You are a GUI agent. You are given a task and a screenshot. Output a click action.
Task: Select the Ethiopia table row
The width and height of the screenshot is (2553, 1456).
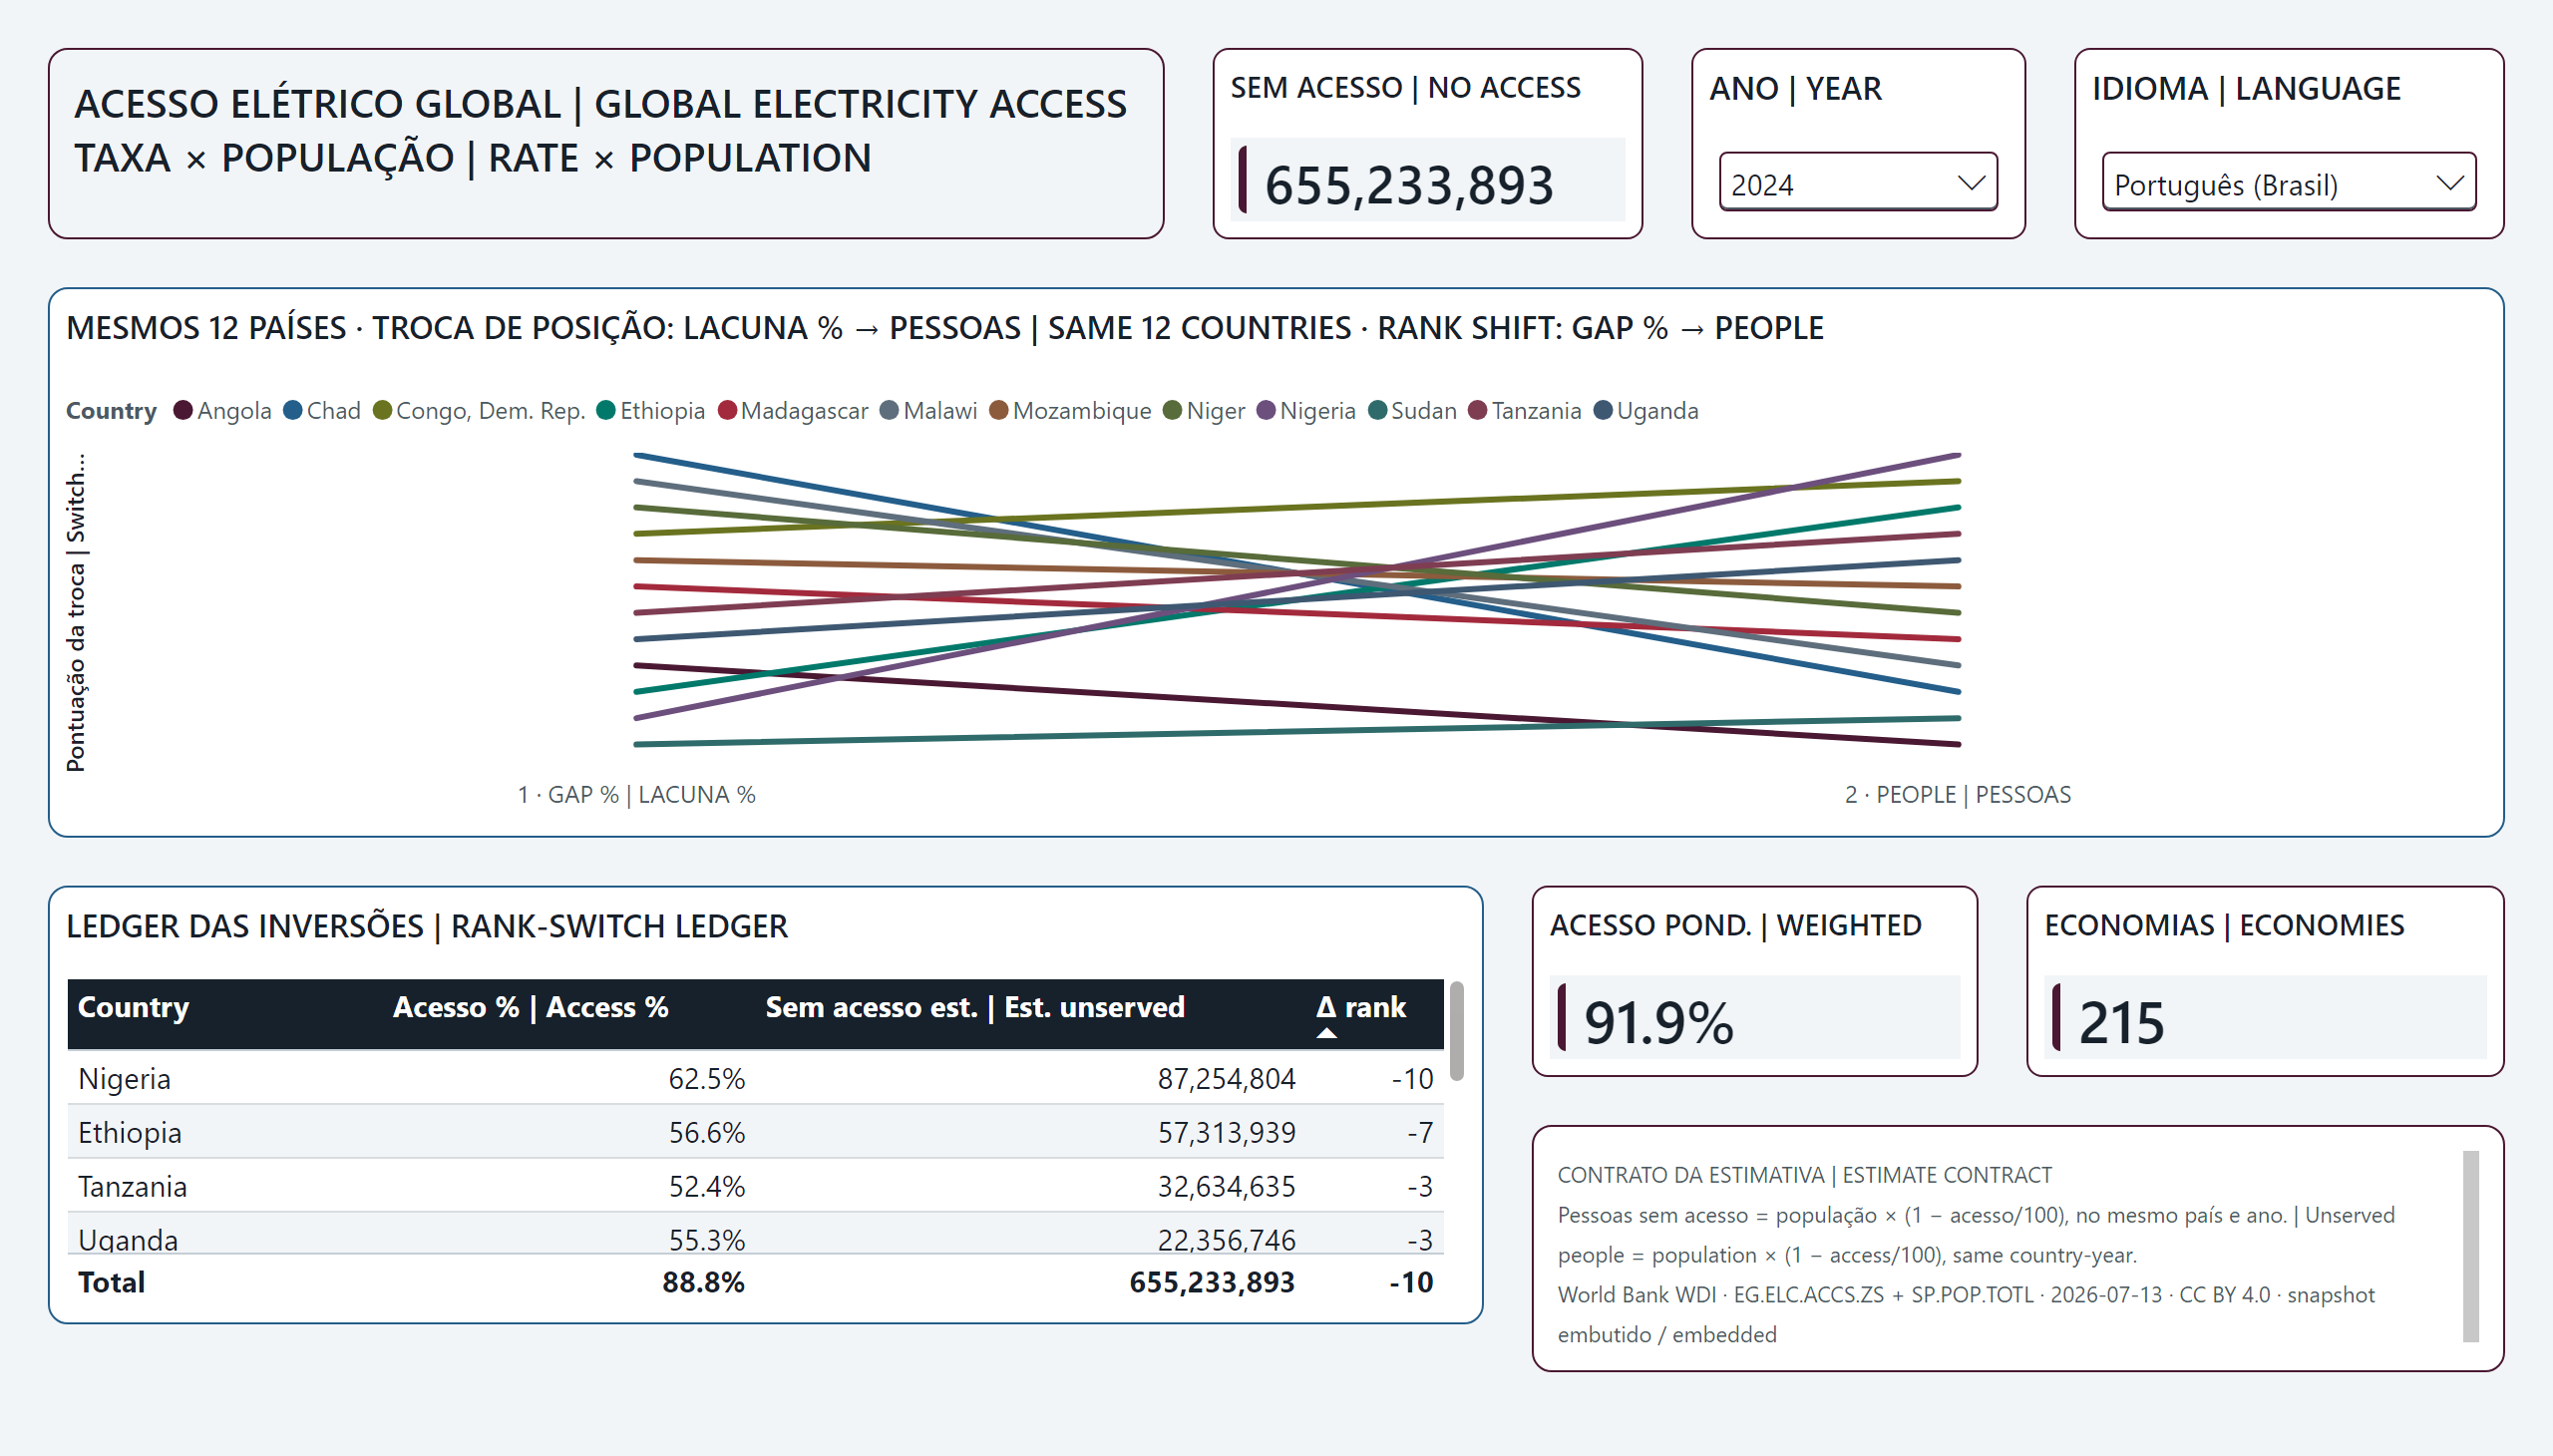pyautogui.click(x=755, y=1133)
